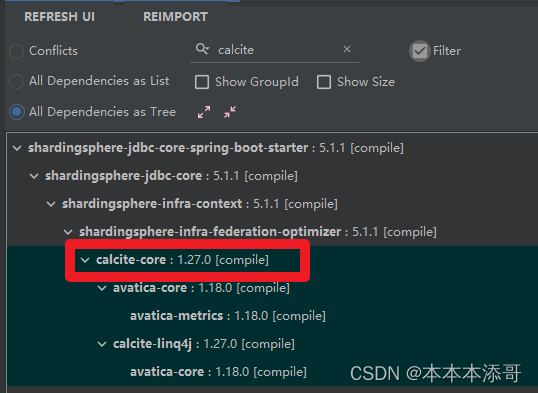Select avatica-core row below calcite-linq4j
Viewport: 538px width, 393px height.
(218, 372)
